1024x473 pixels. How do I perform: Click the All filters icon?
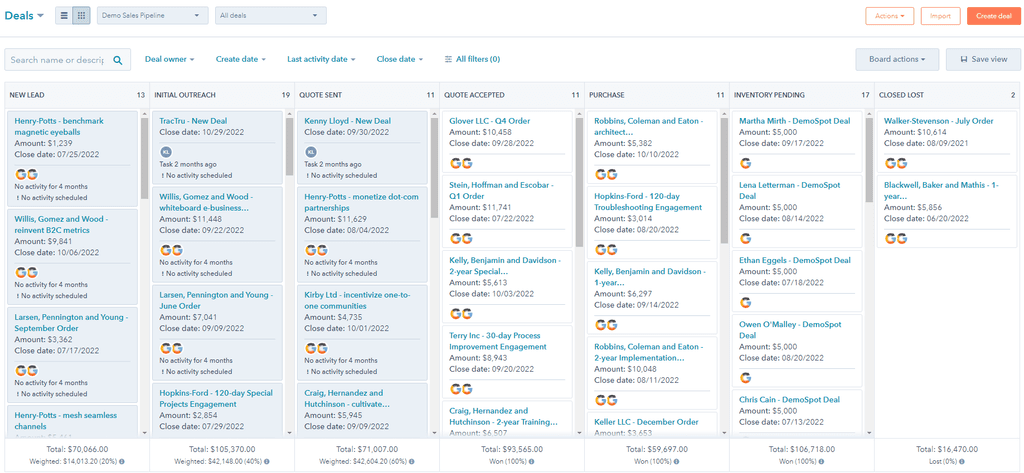point(448,59)
